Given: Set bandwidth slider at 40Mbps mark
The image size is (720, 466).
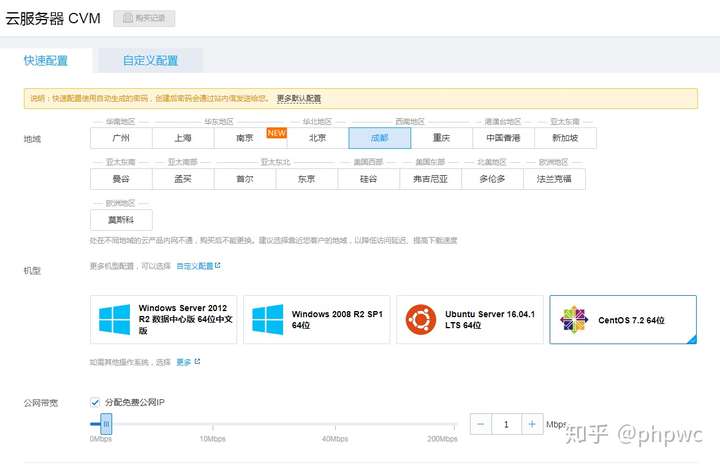Looking at the screenshot, I should point(335,425).
